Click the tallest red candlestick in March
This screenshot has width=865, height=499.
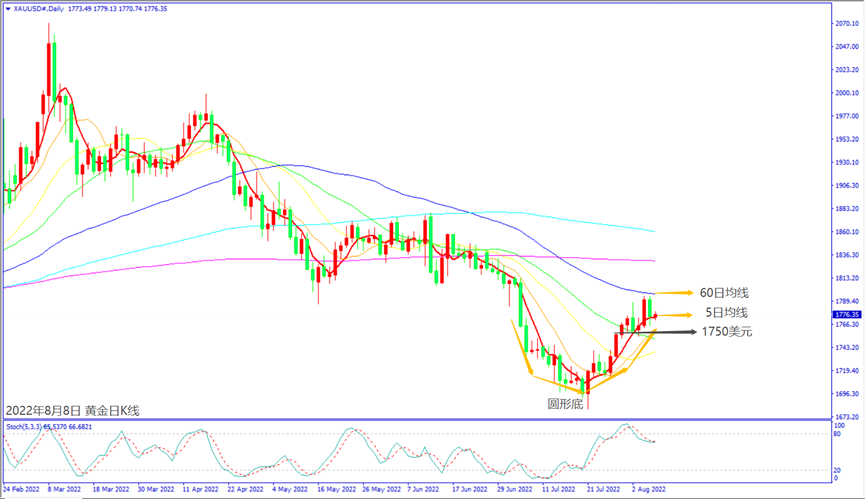[48, 72]
